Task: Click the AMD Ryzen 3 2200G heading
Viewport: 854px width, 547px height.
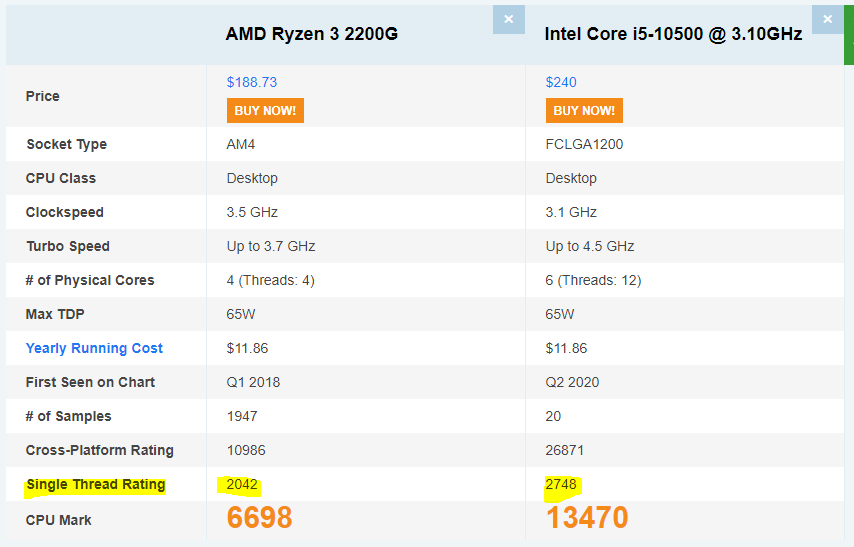Action: coord(312,34)
